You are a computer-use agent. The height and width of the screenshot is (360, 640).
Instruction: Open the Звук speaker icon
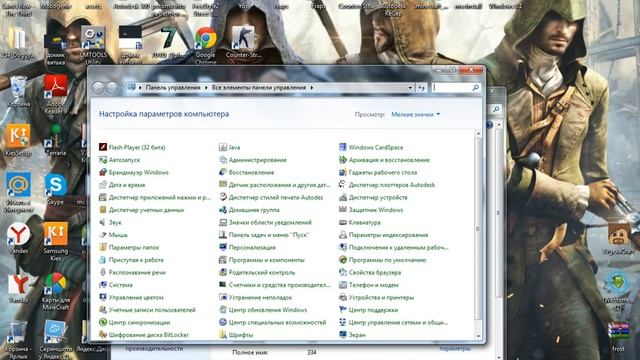[x=103, y=222]
